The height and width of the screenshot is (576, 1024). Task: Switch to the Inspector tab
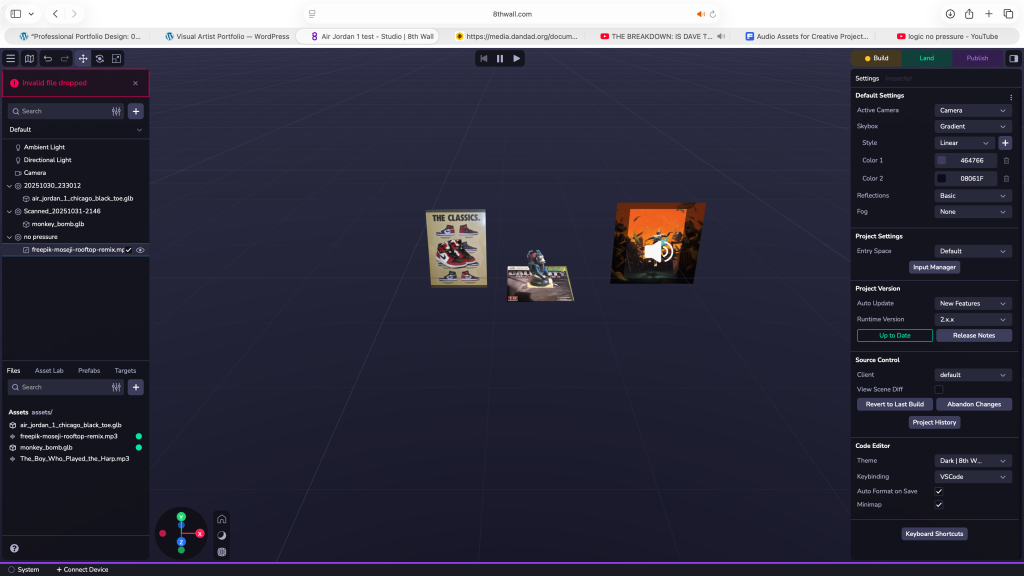[898, 78]
